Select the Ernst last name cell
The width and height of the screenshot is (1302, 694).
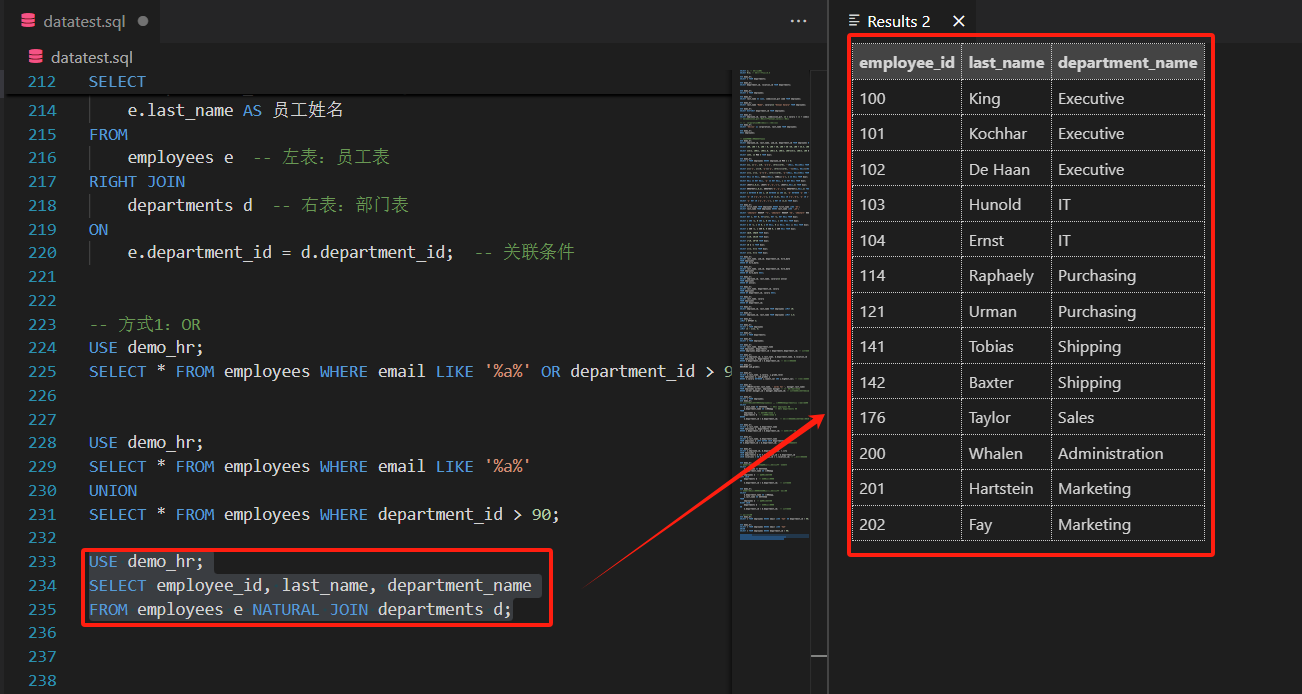(x=1007, y=240)
